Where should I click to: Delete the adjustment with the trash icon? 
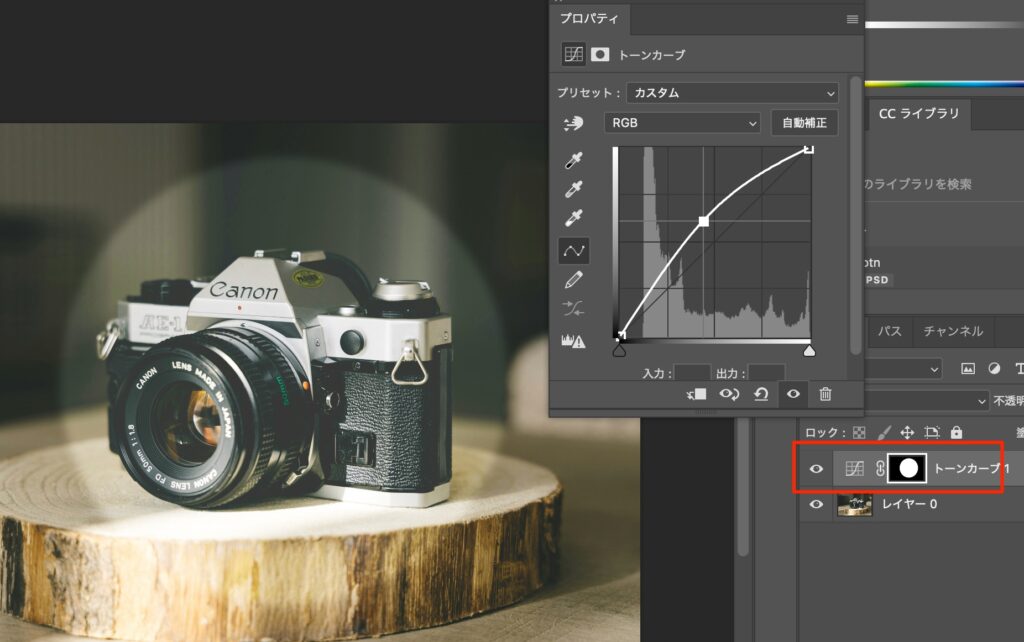825,394
